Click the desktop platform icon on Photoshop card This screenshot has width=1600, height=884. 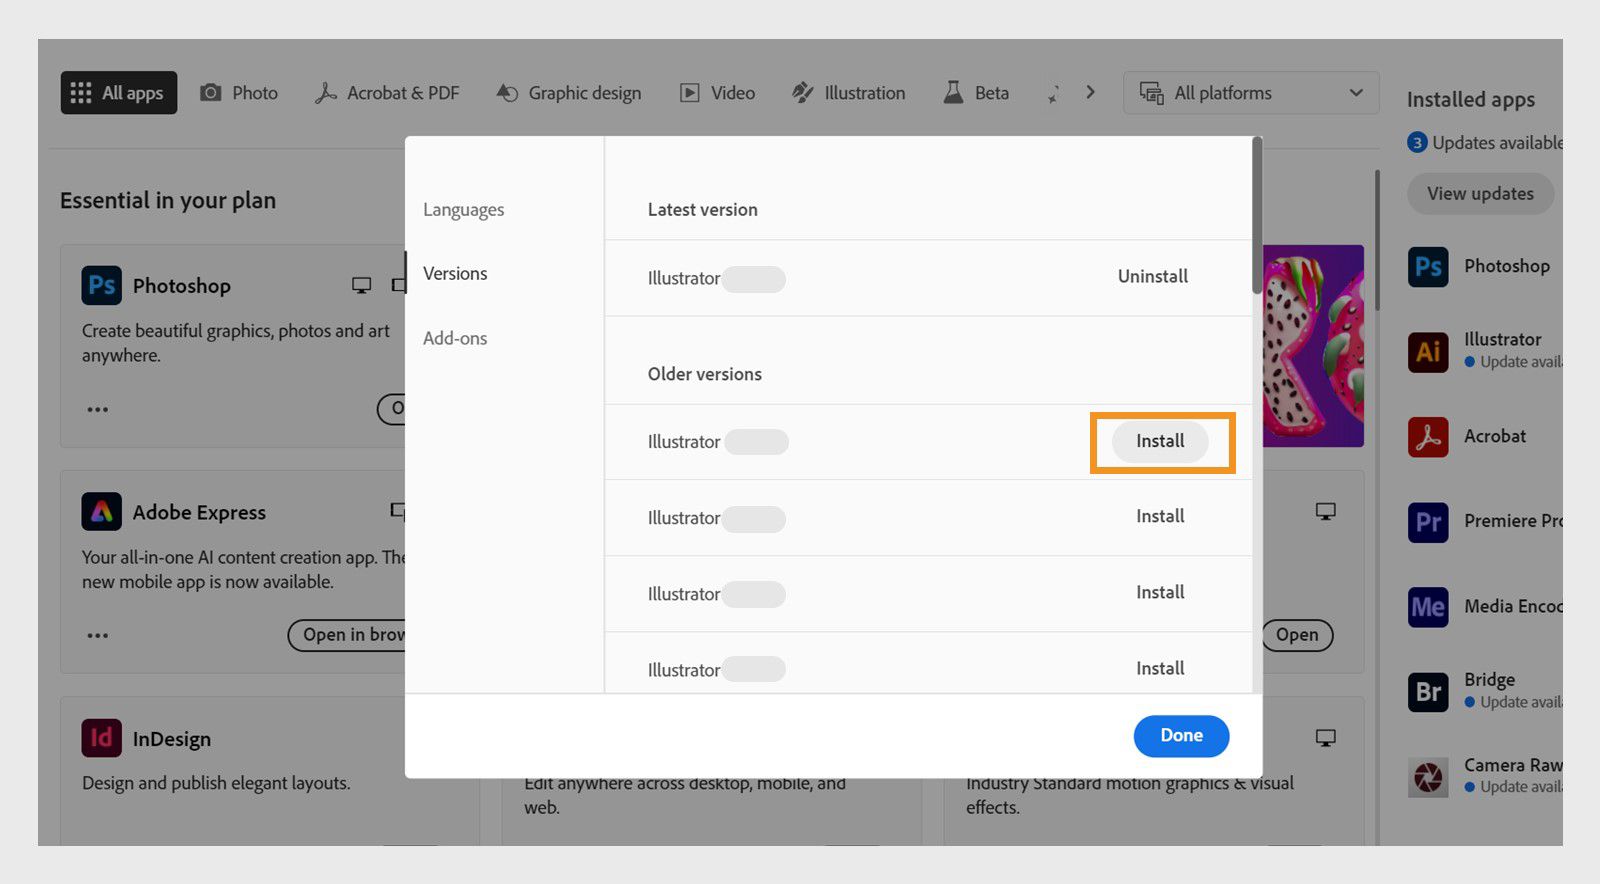(362, 286)
